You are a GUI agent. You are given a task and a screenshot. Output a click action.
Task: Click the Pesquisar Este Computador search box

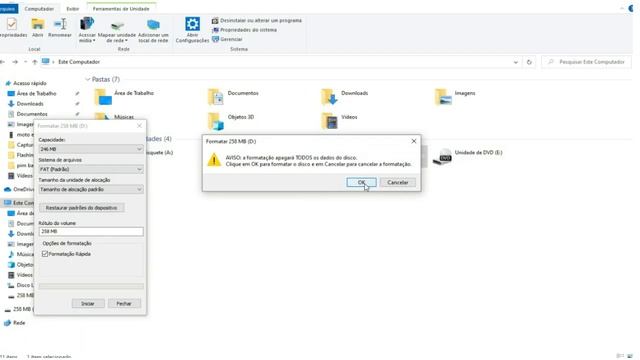click(587, 62)
